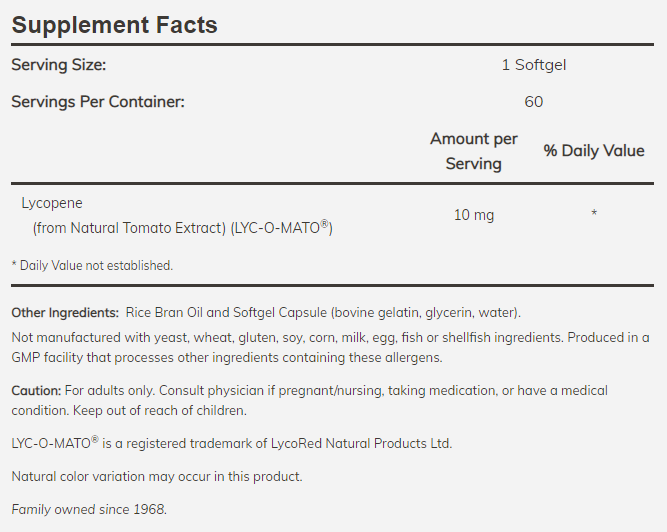Image resolution: width=667 pixels, height=532 pixels.
Task: Click the Natural color variation note
Action: point(157,476)
